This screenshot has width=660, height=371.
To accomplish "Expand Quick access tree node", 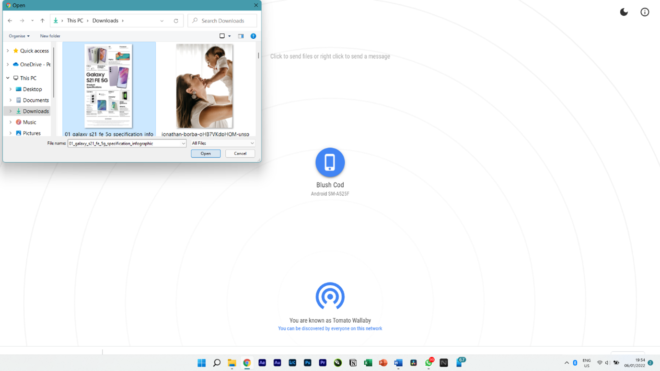I will point(8,51).
